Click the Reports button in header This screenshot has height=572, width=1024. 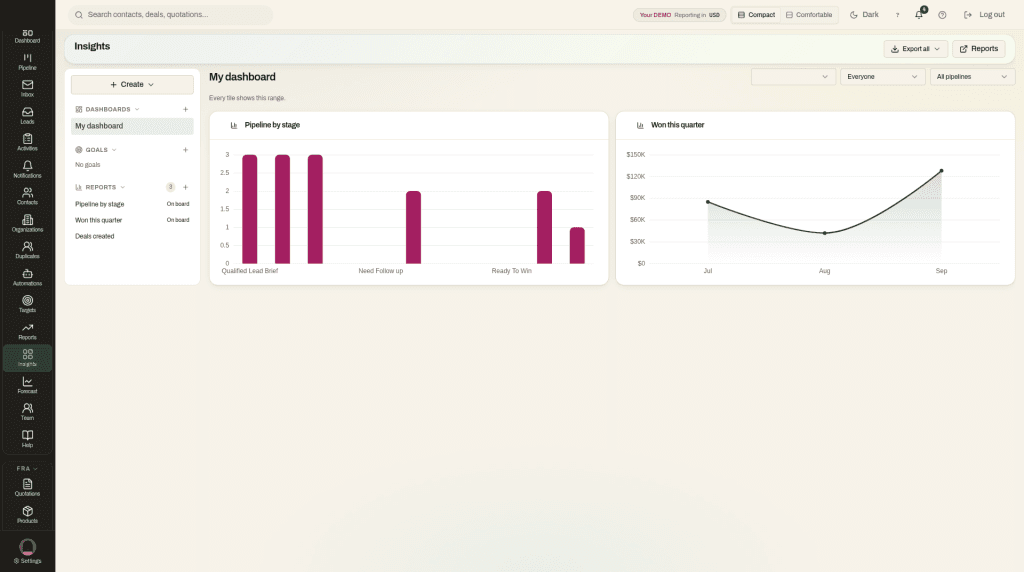tap(978, 49)
